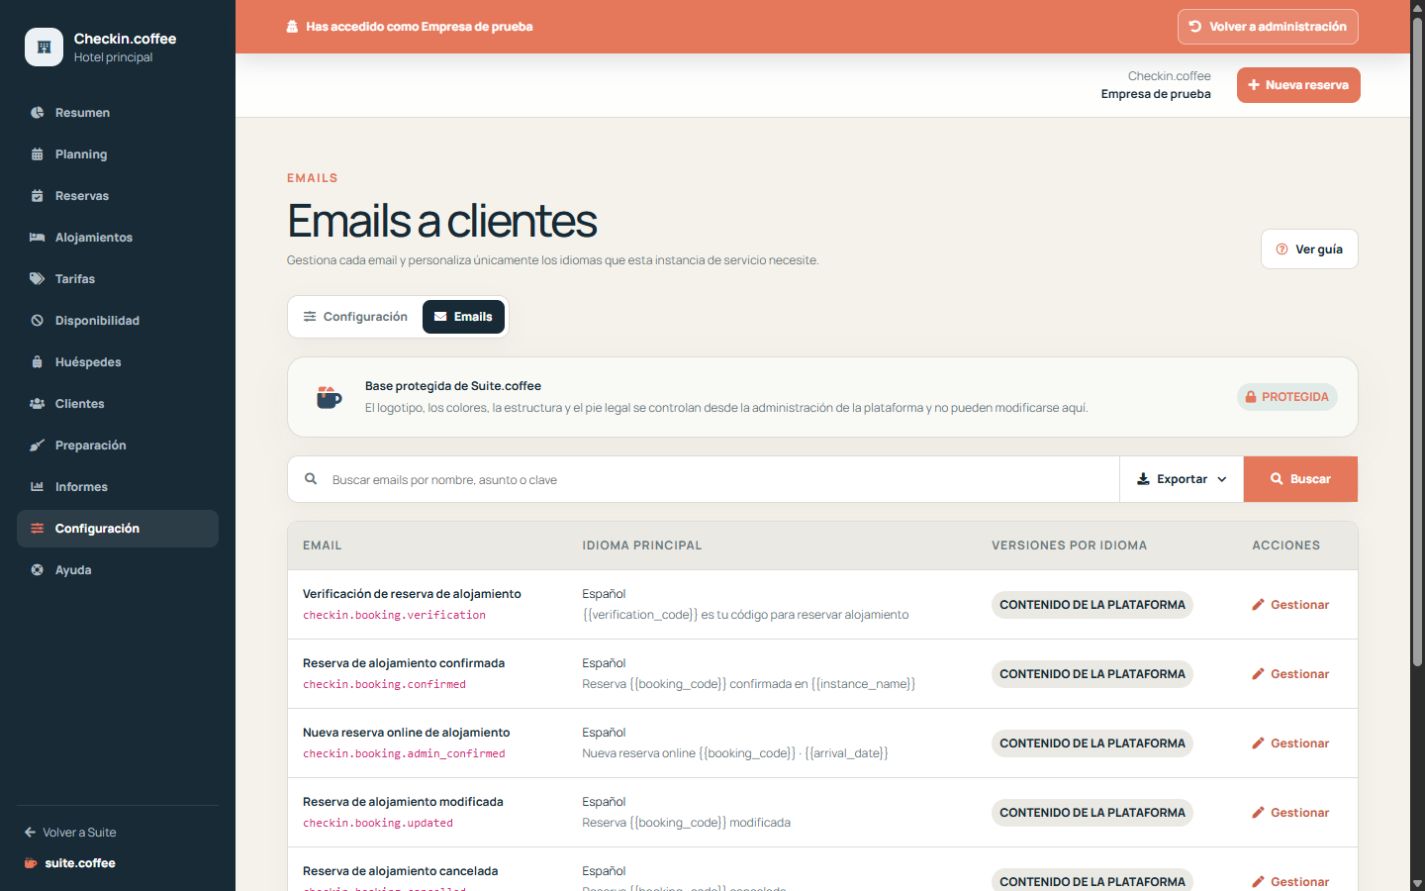Click the Informes chart icon
The image size is (1425, 891).
(x=37, y=487)
